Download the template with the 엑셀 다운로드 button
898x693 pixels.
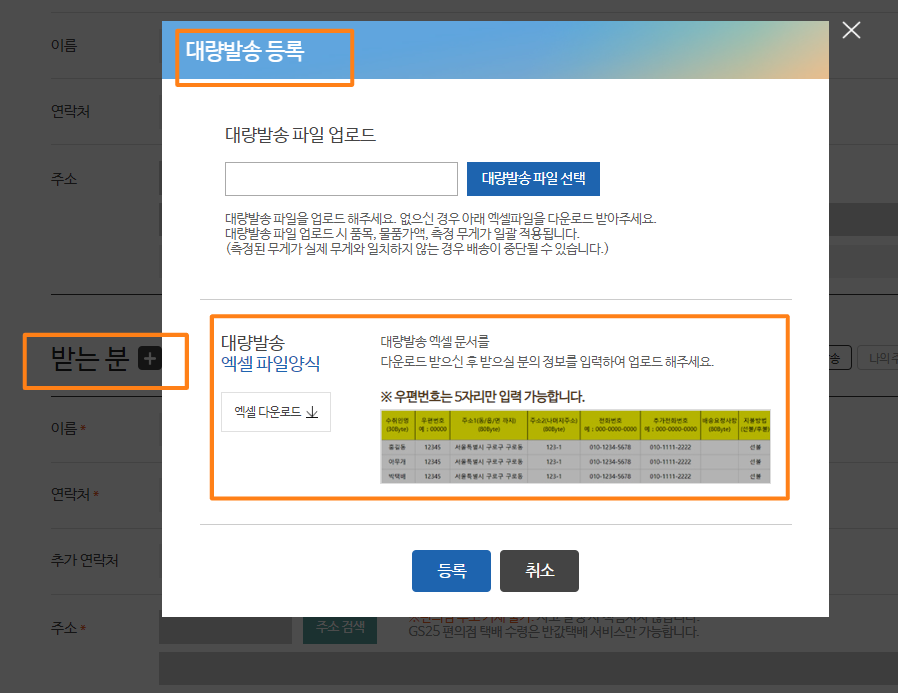tap(275, 412)
